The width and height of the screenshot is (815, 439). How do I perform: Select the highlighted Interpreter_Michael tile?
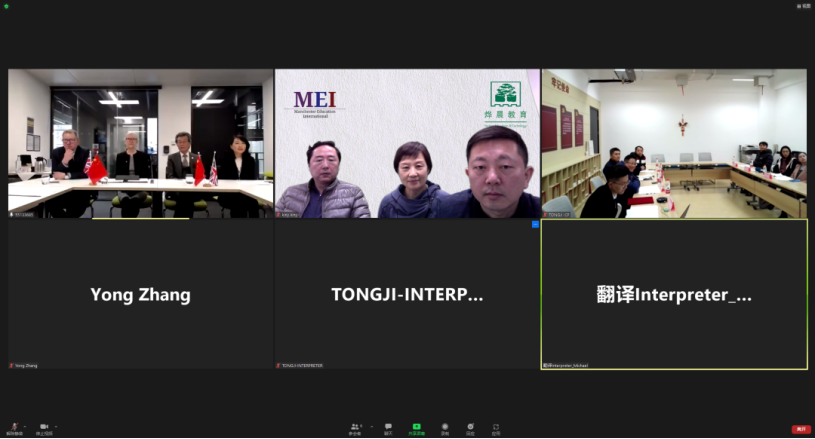click(674, 294)
